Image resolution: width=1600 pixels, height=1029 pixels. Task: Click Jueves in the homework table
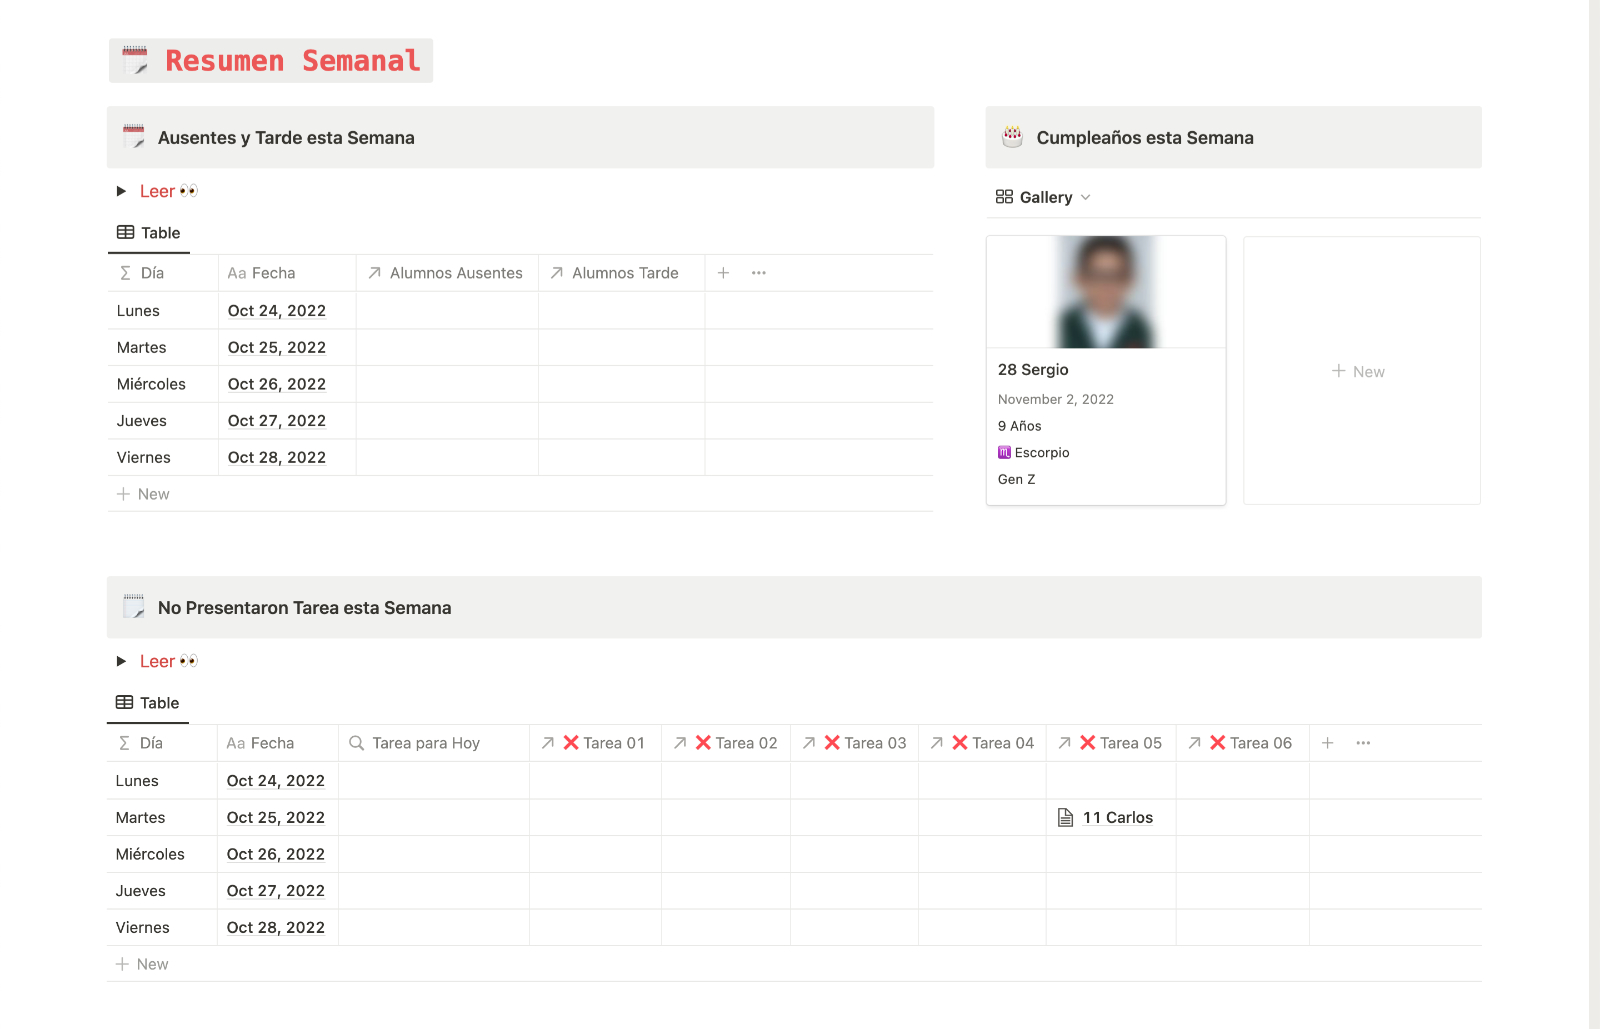pyautogui.click(x=141, y=891)
